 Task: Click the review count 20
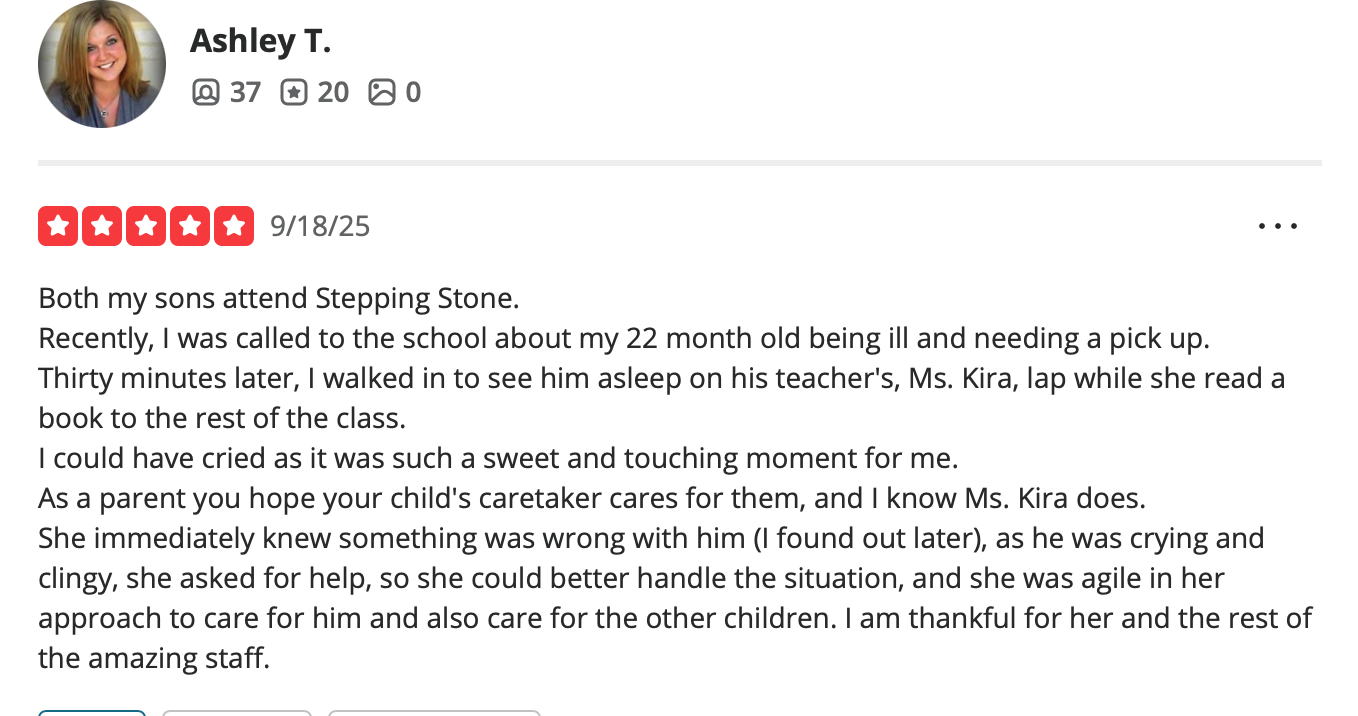pyautogui.click(x=333, y=93)
